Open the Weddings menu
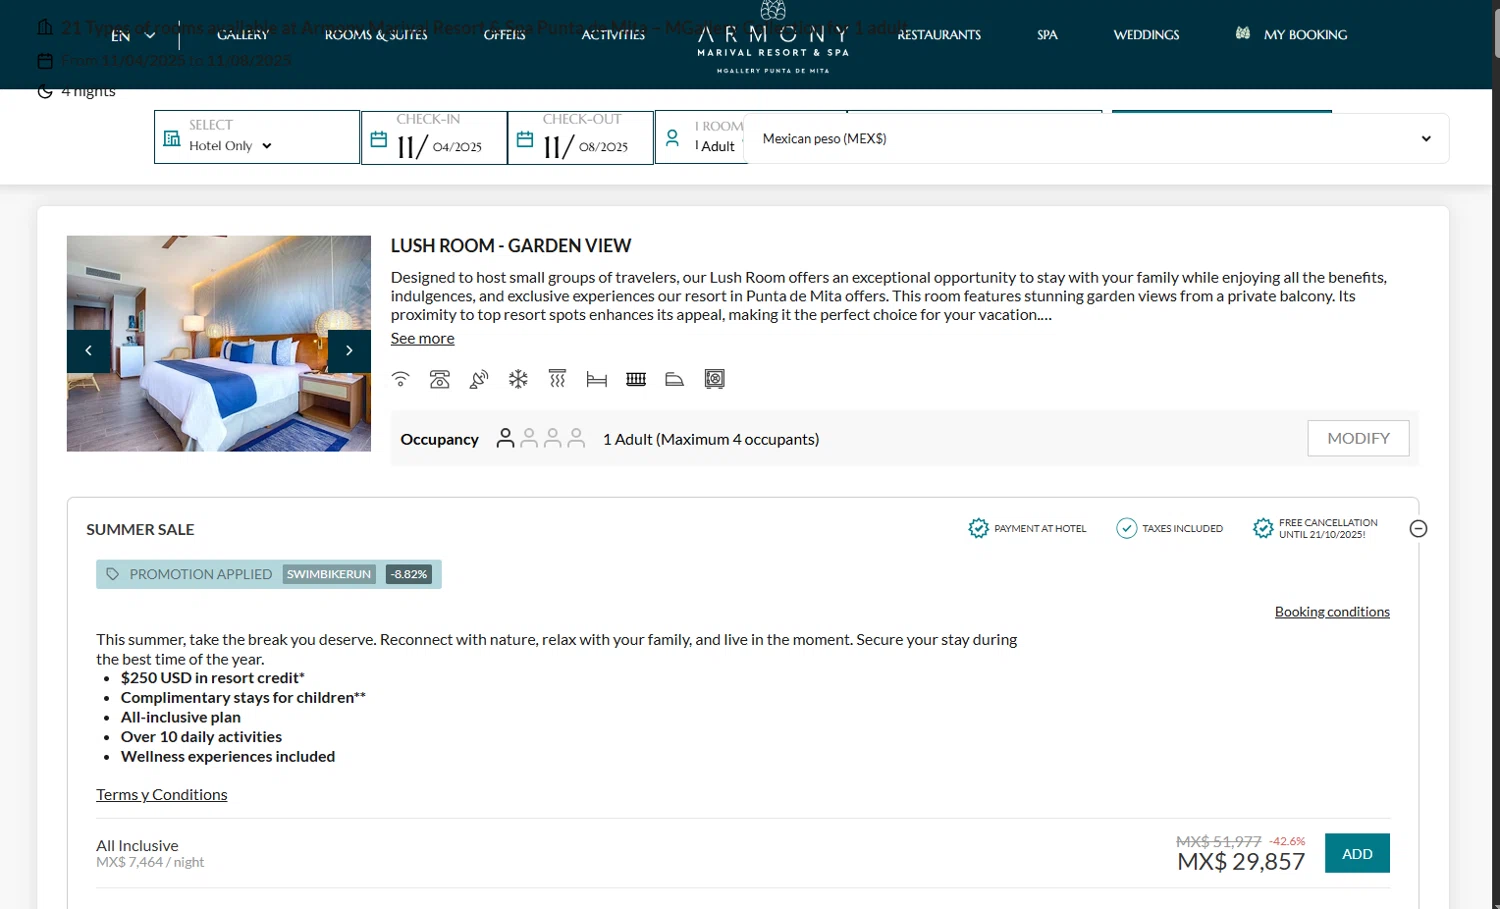 [1146, 35]
